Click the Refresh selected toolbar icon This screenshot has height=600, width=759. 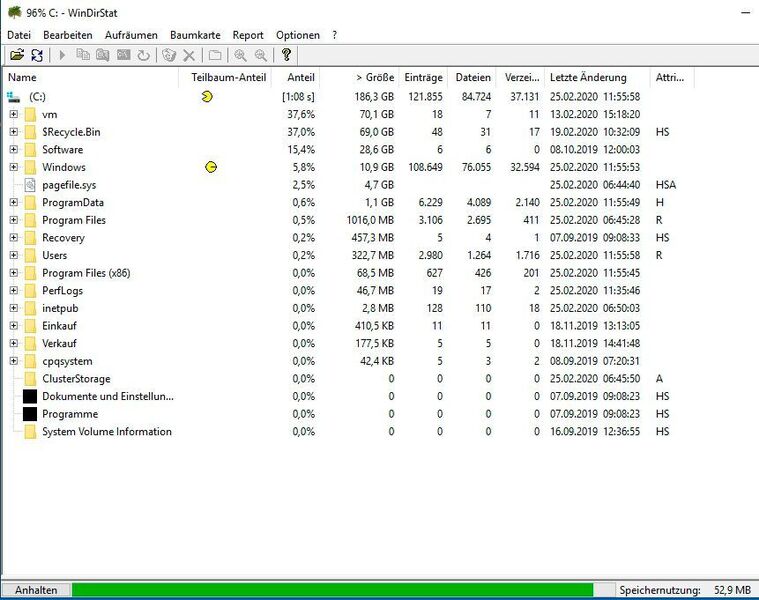pos(143,55)
